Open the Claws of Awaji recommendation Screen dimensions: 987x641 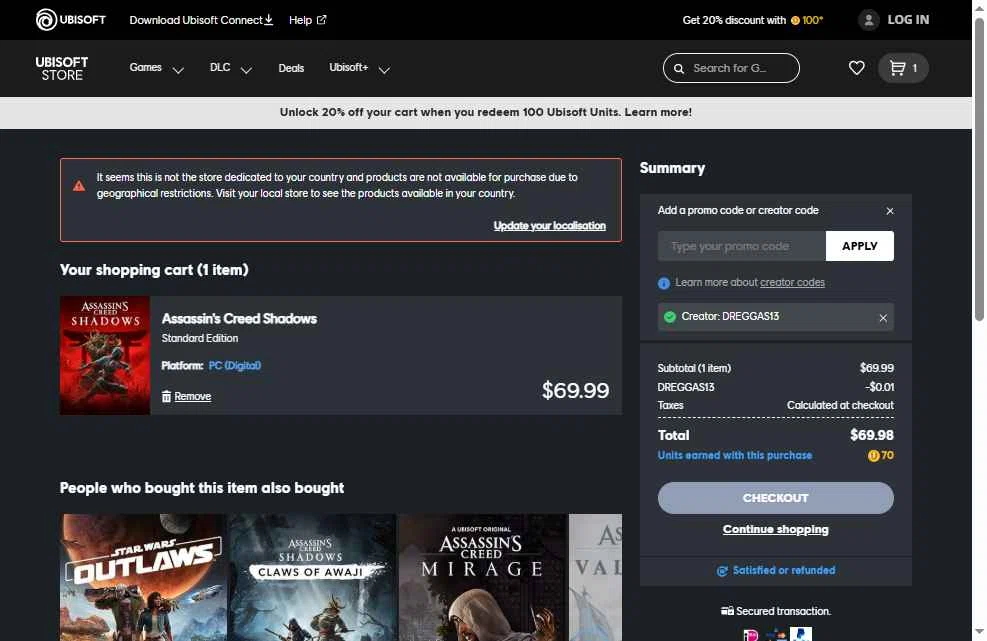pyautogui.click(x=313, y=577)
